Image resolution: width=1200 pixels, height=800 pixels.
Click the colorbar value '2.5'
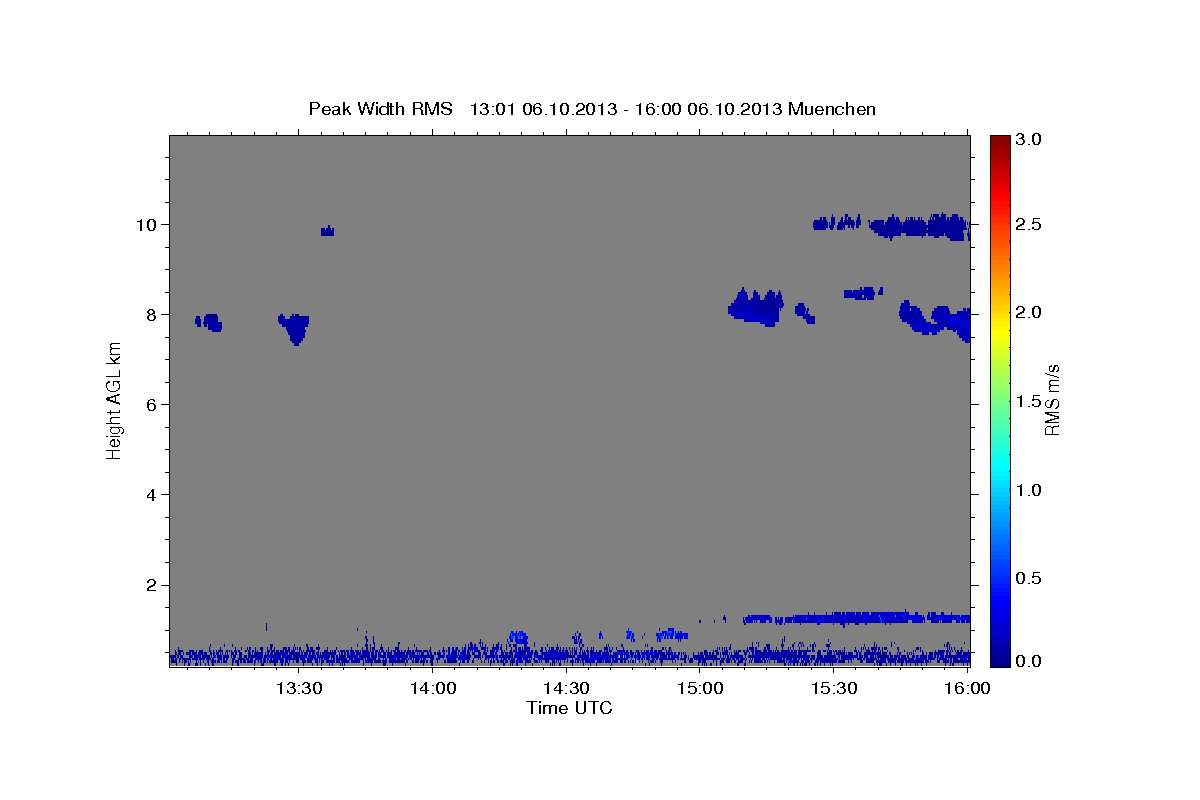click(x=1029, y=224)
